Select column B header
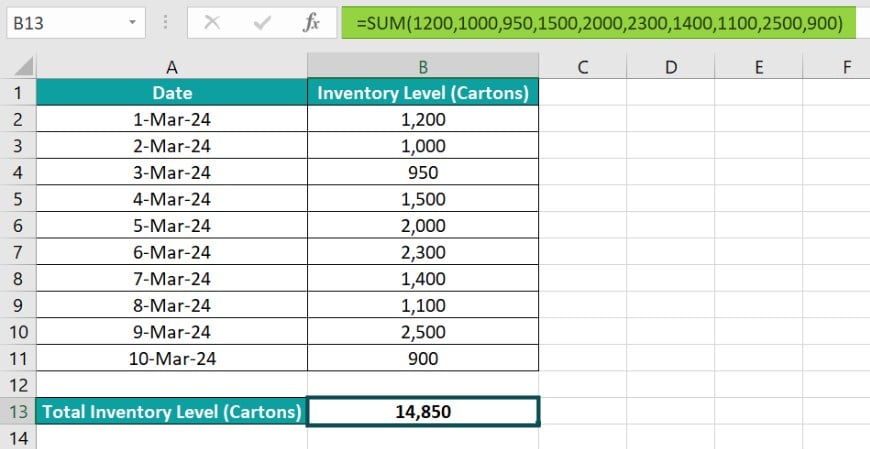This screenshot has height=449, width=870. pos(423,67)
